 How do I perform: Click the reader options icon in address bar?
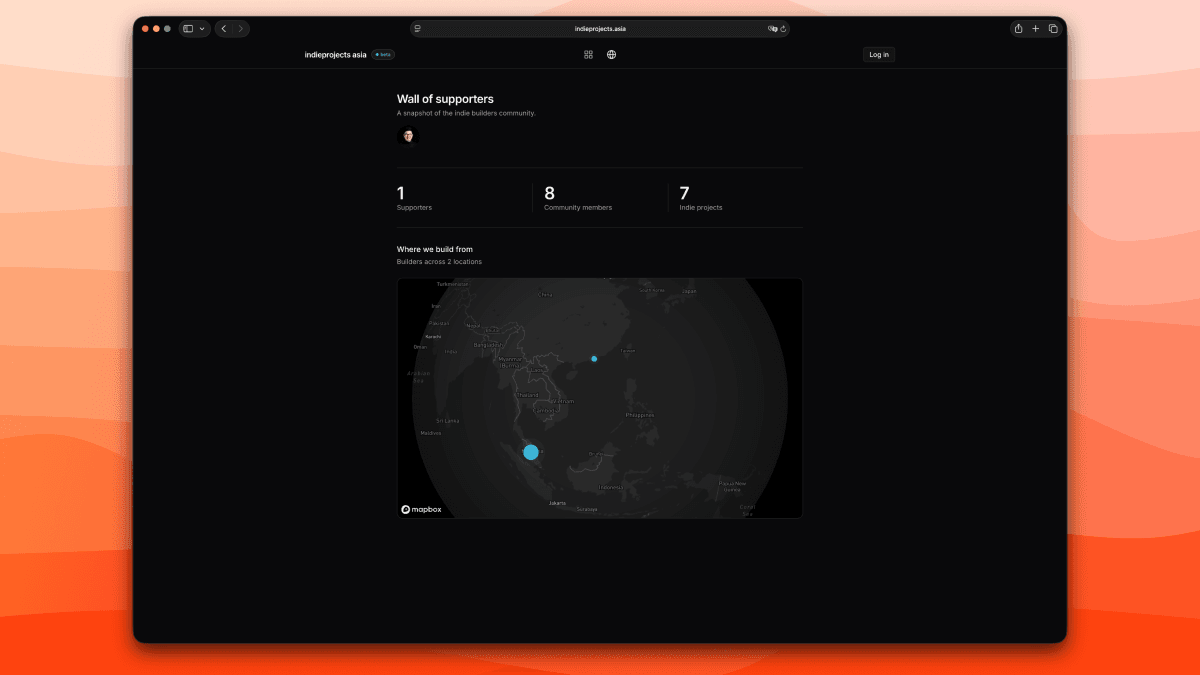(418, 28)
